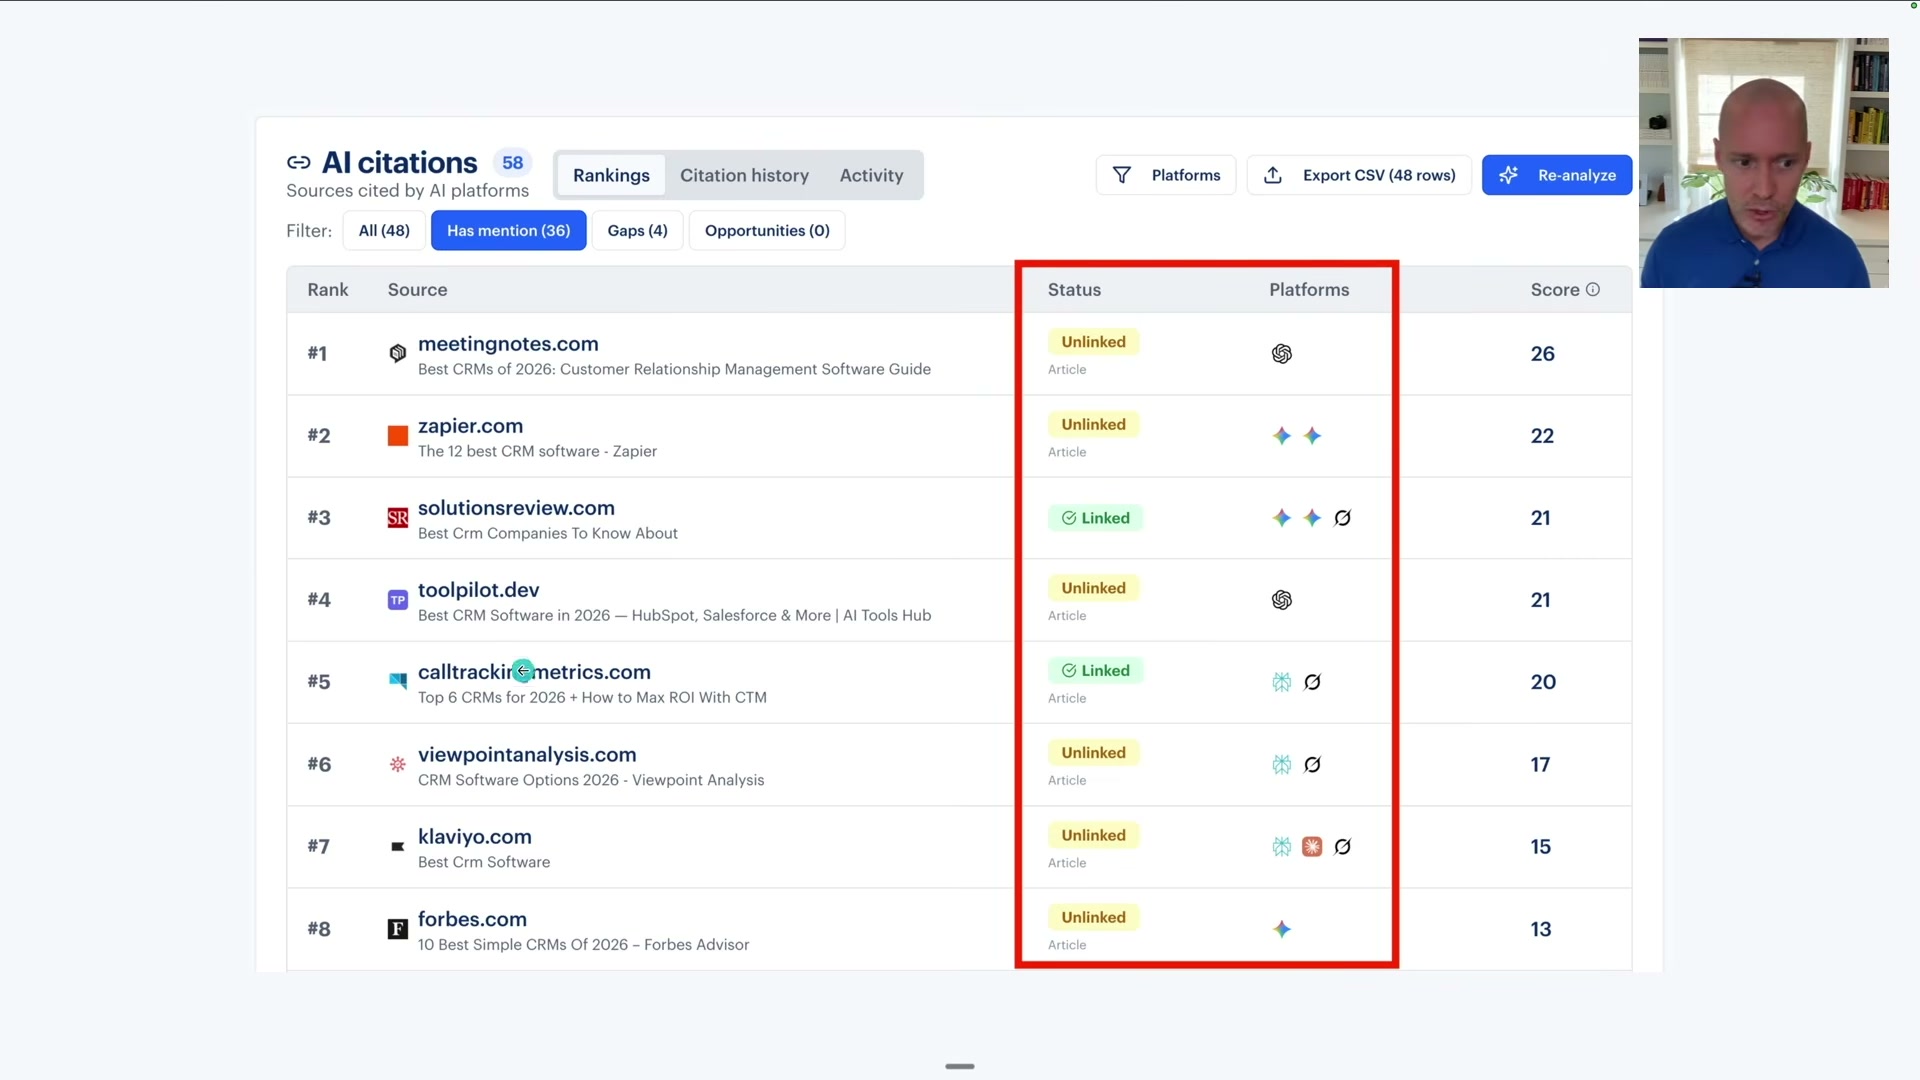The width and height of the screenshot is (1920, 1080).
Task: Click the Gemini star icon in forbes.com row
Action: coord(1282,929)
